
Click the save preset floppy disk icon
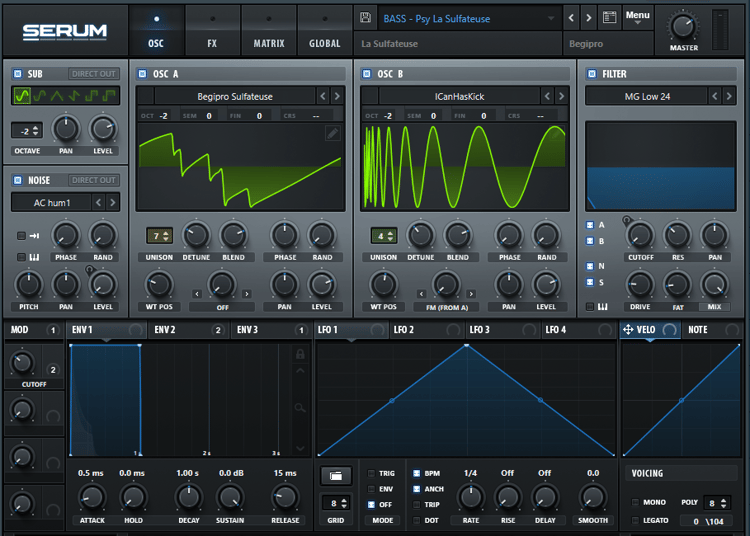click(x=365, y=18)
